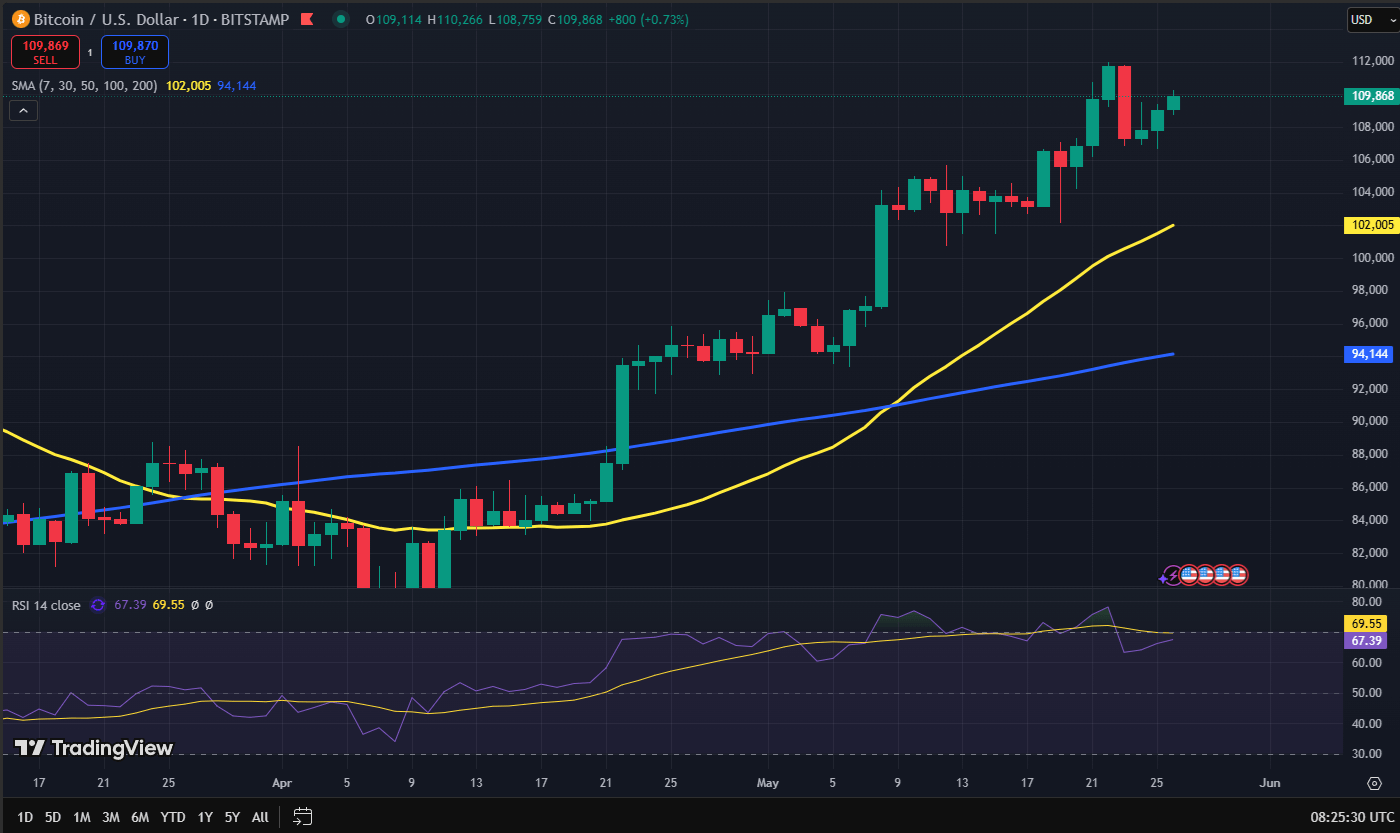Click the 30.00 RSI scale label
The image size is (1400, 833).
[x=1367, y=754]
